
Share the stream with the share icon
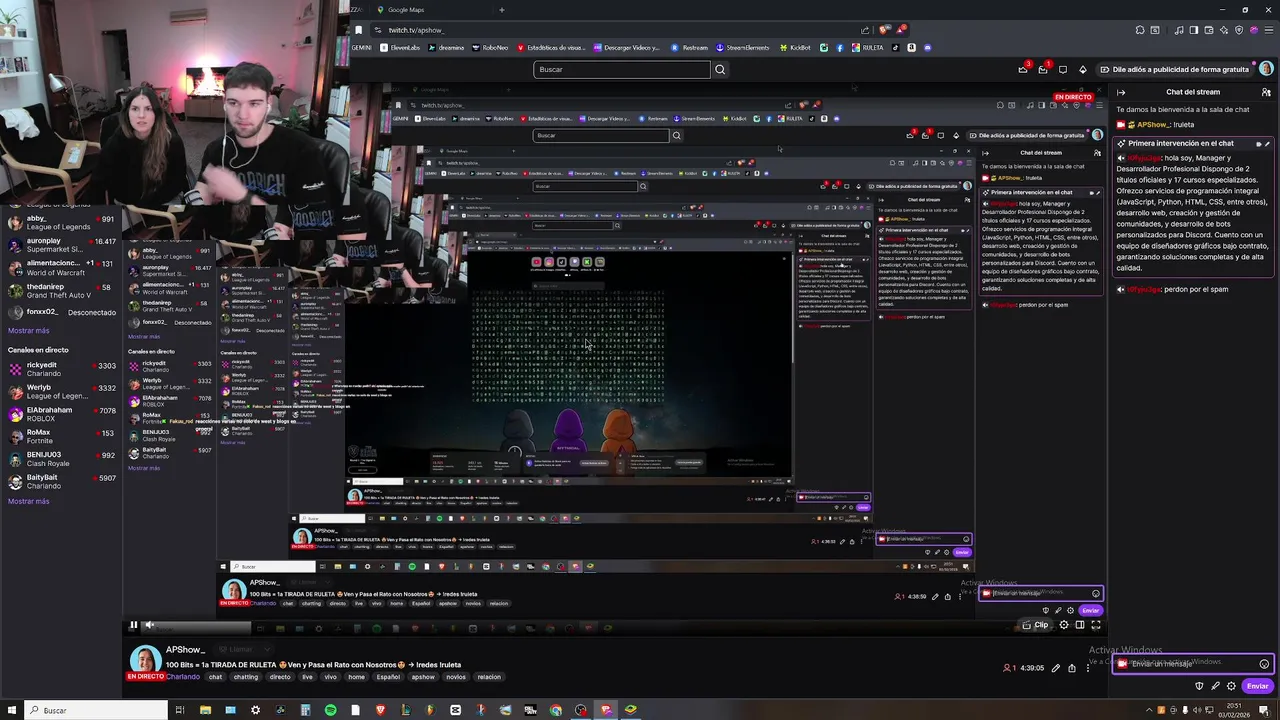click(1072, 668)
